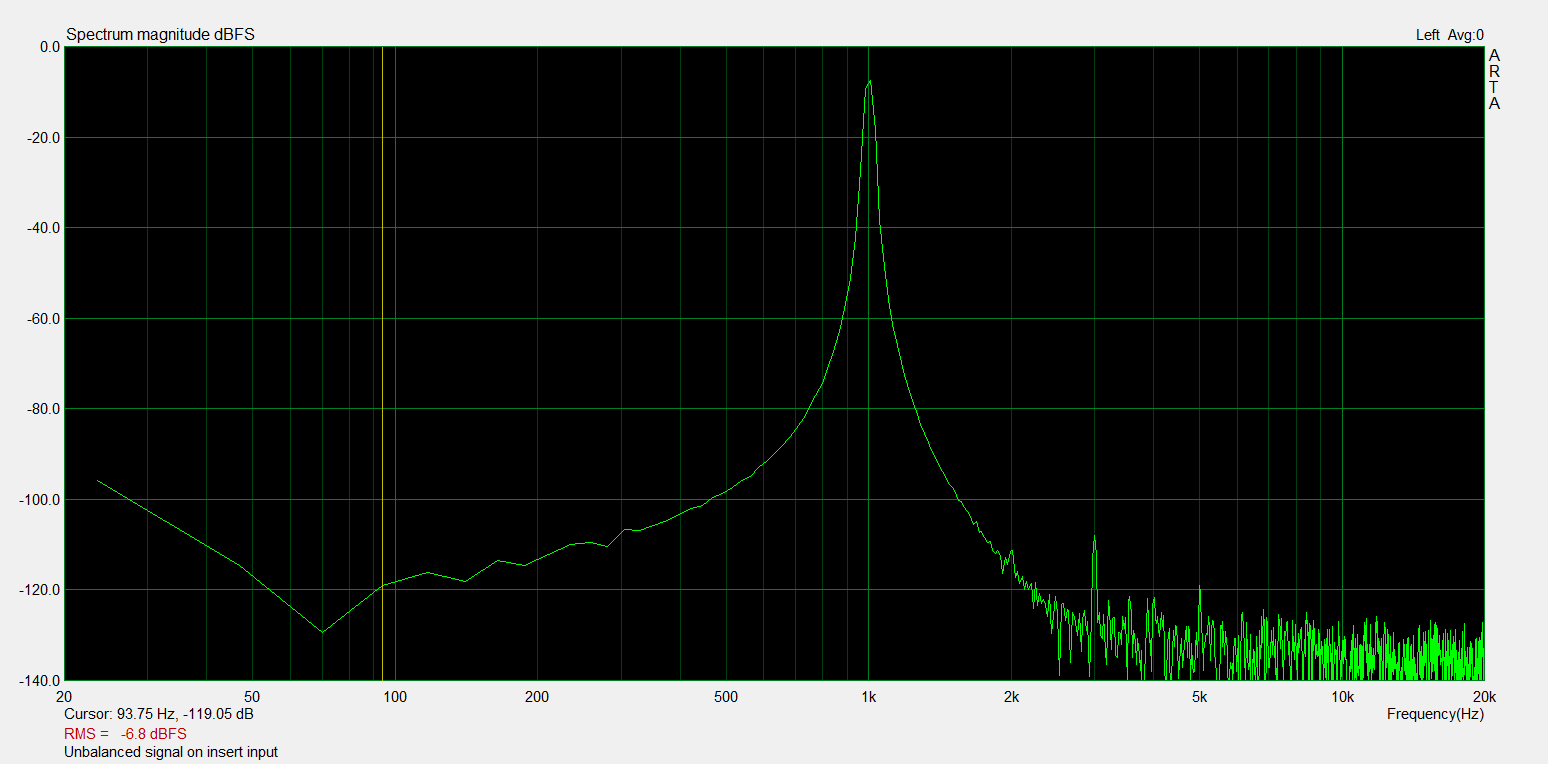
Task: Click the '100' frequency axis tick label
Action: 395,697
